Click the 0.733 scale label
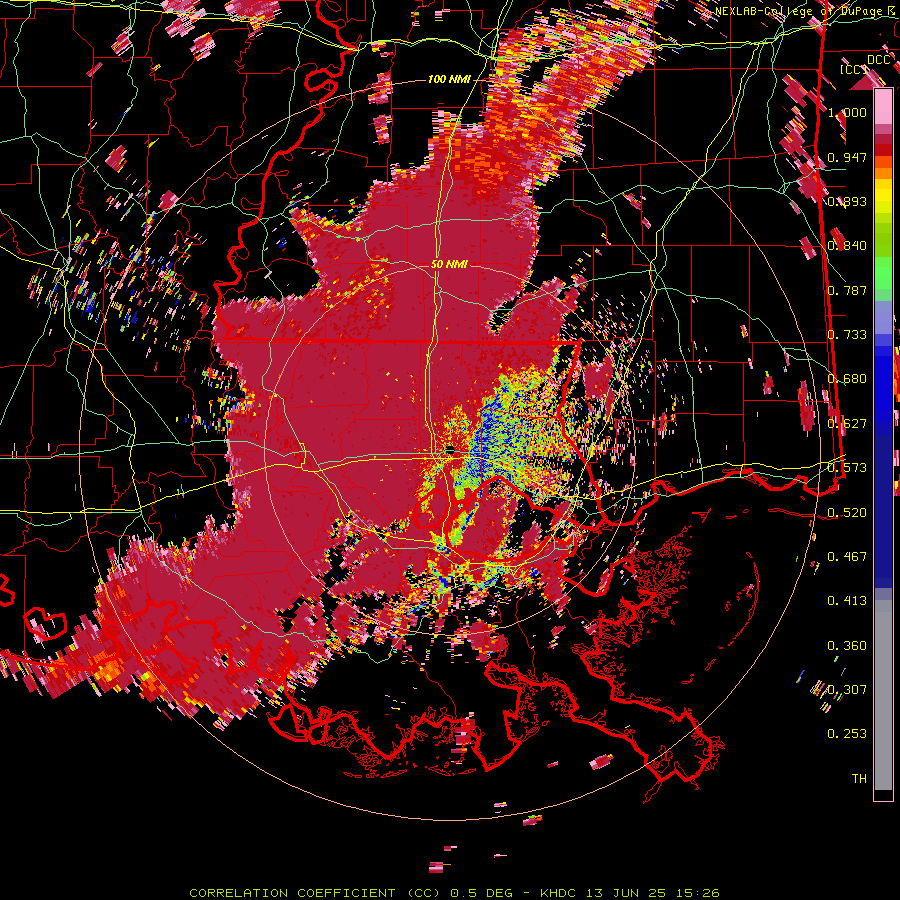The height and width of the screenshot is (900, 900). tap(847, 335)
